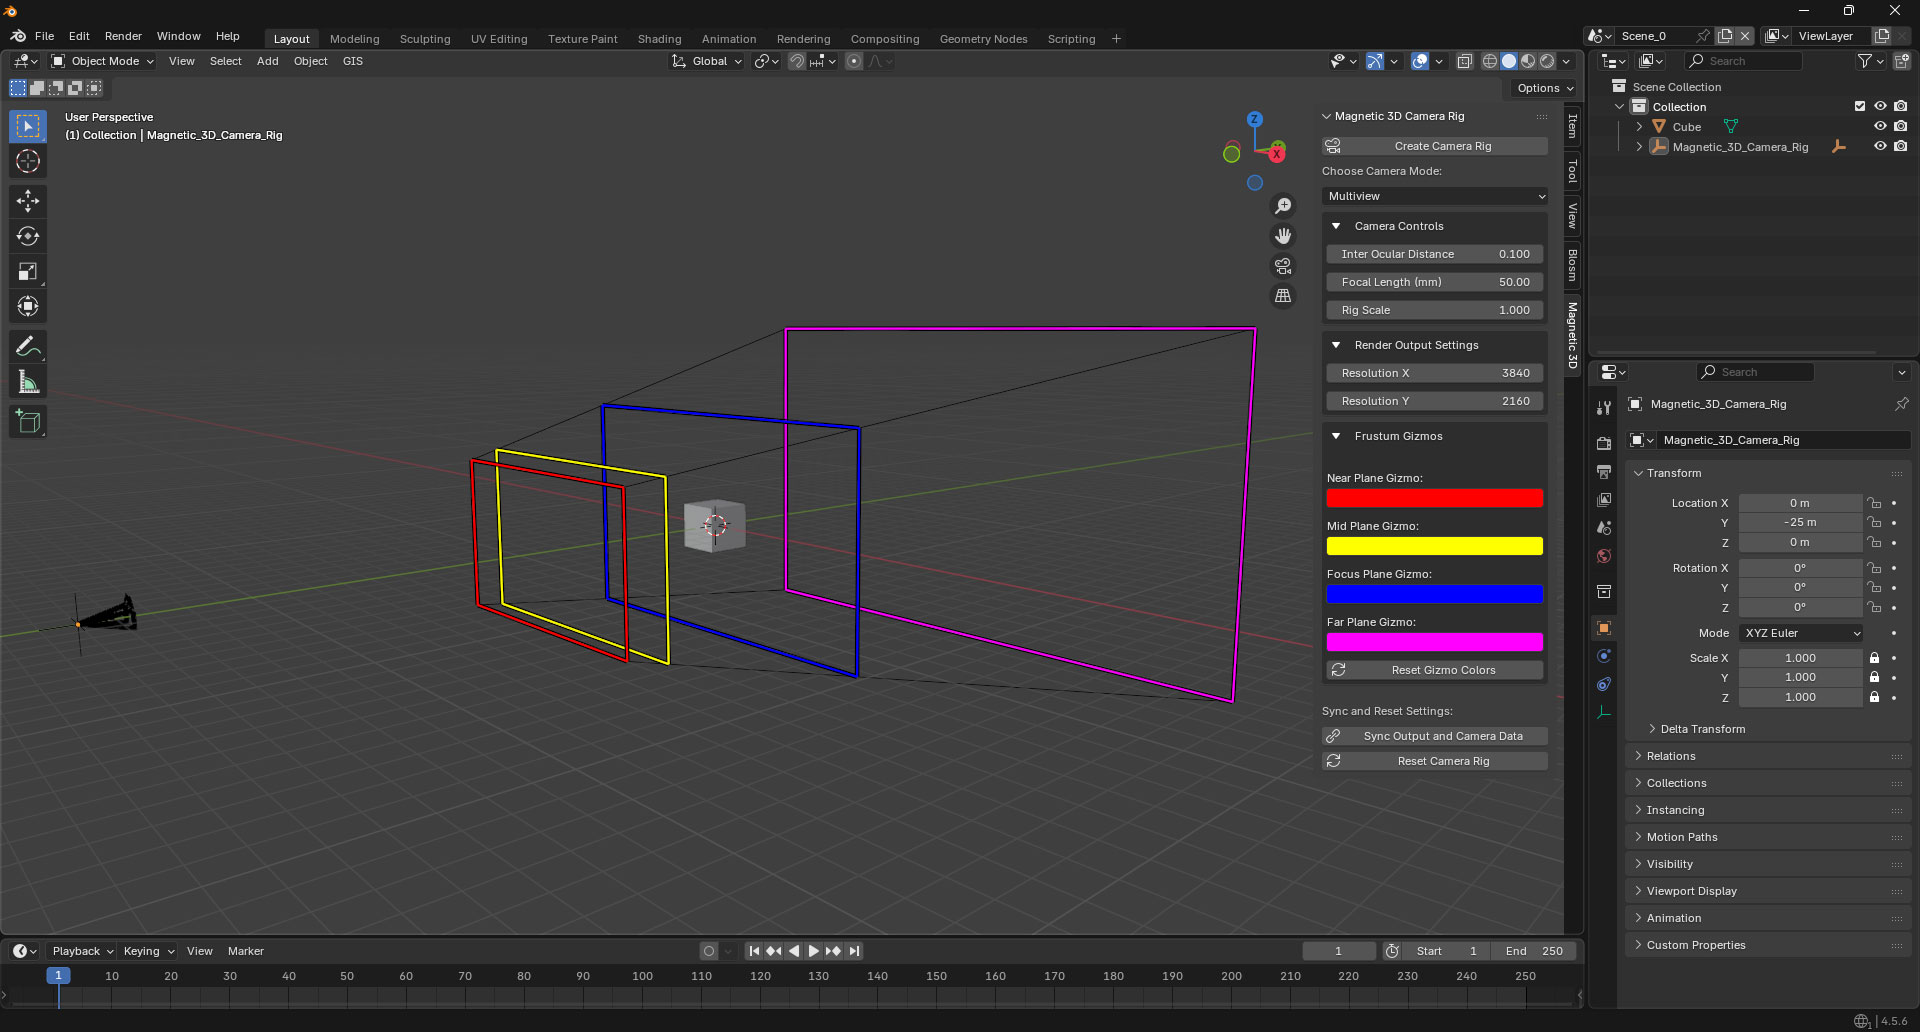Viewport: 1920px width, 1032px height.
Task: Expand Cube in the outliner tree
Action: pyautogui.click(x=1639, y=127)
